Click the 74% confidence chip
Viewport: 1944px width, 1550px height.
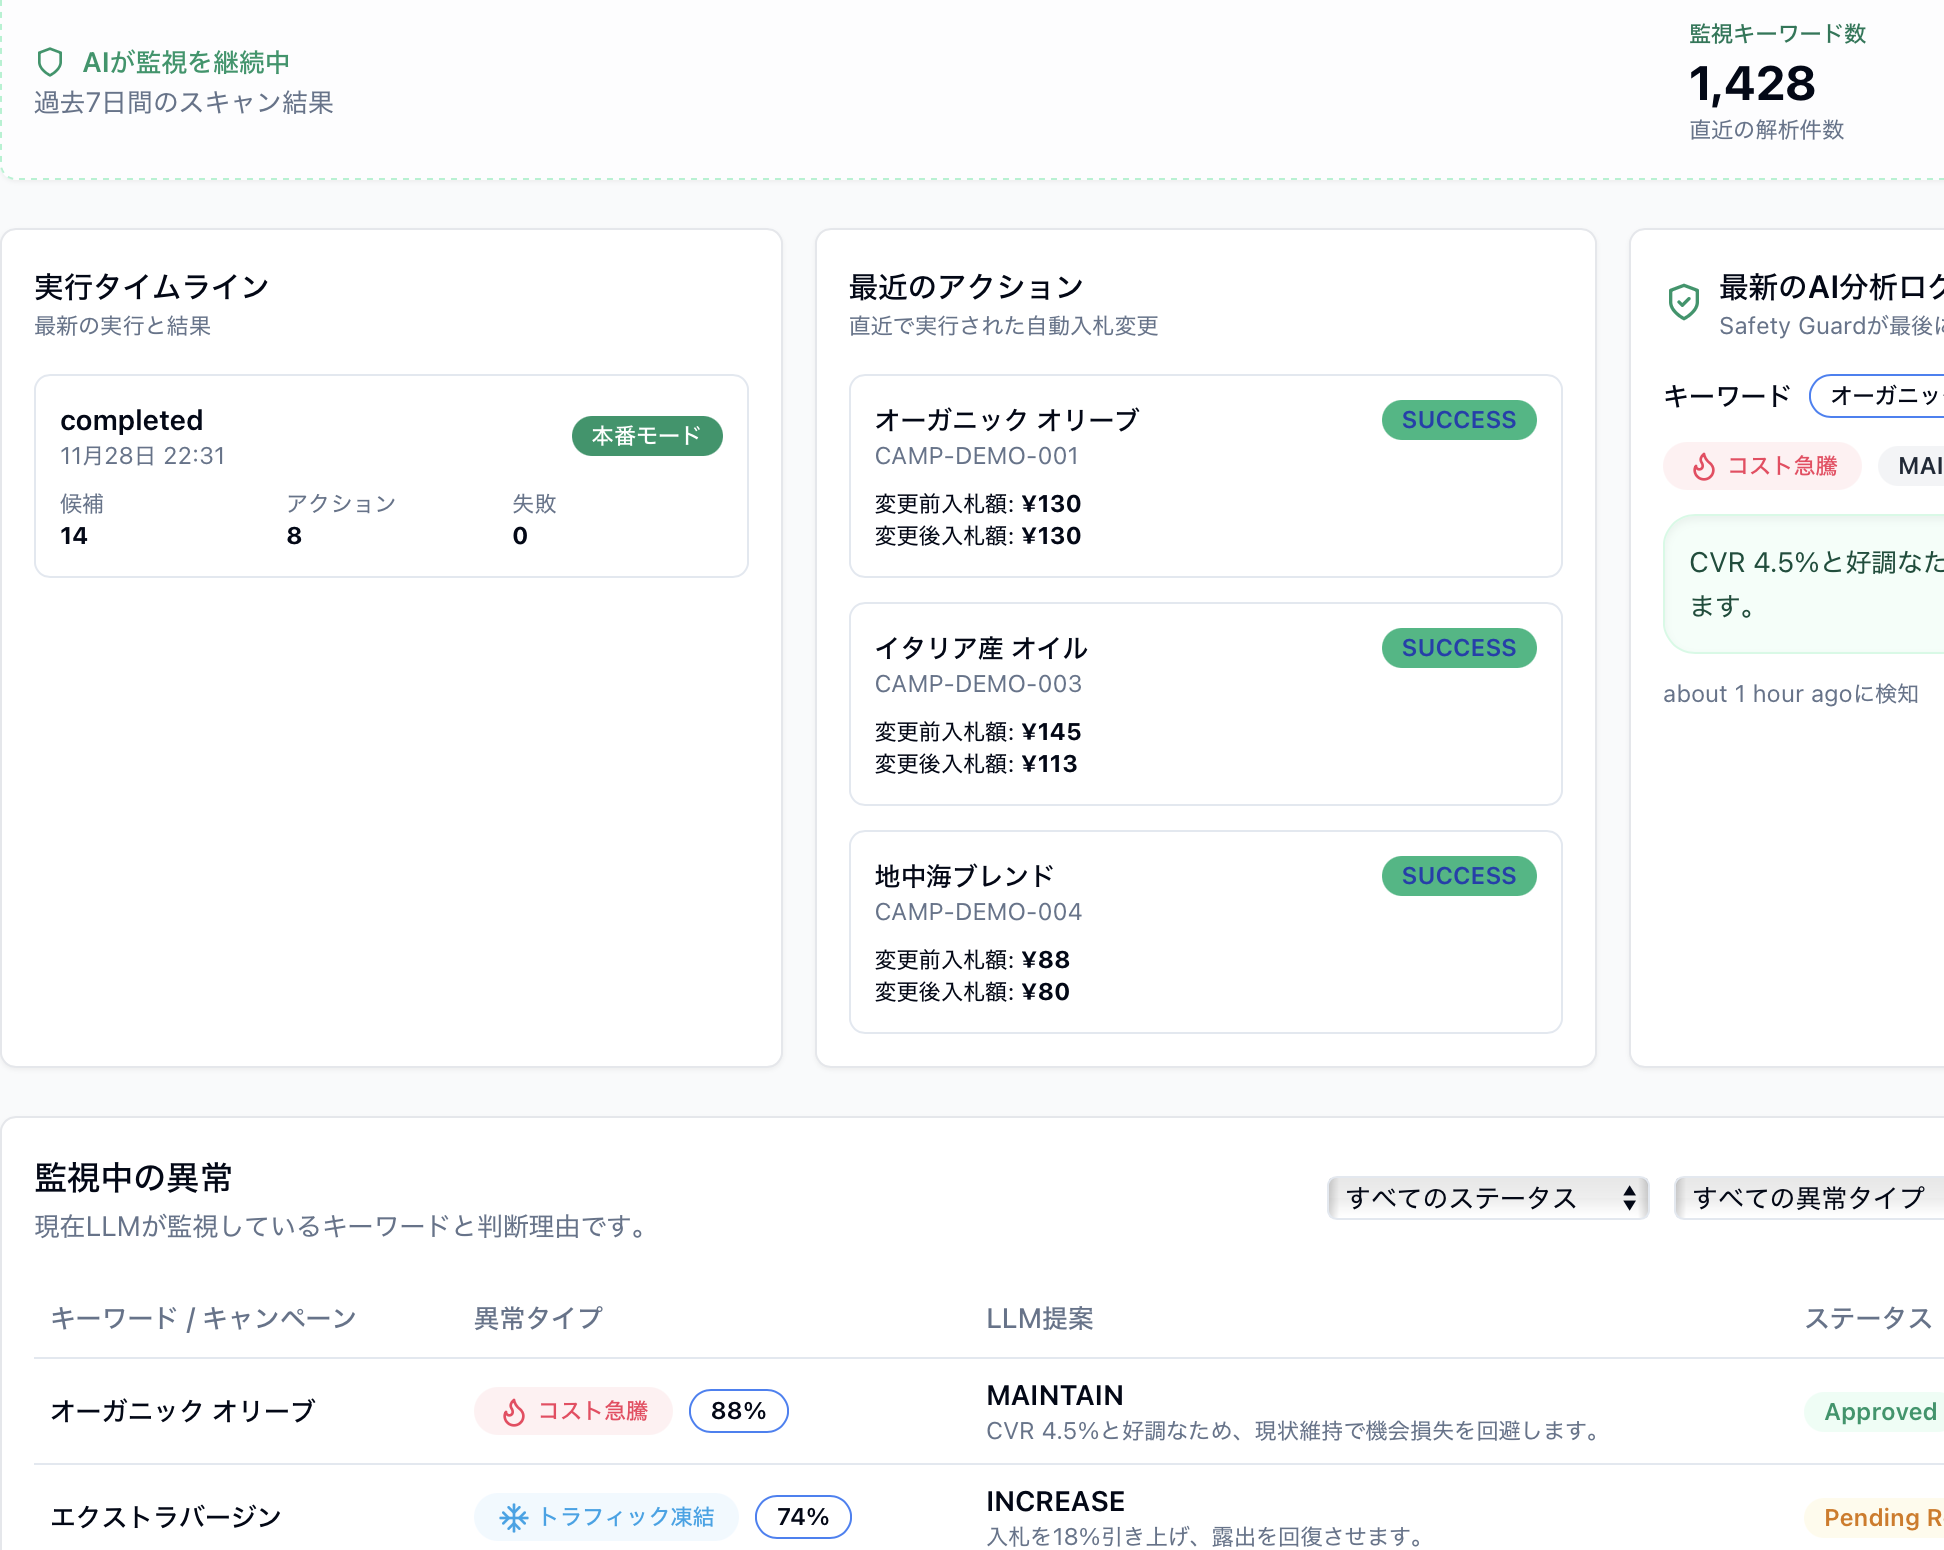(803, 1517)
